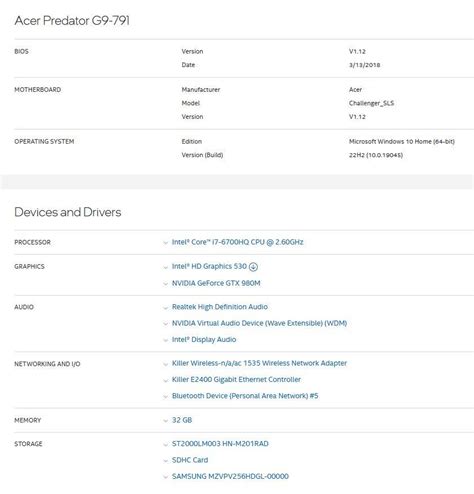Open the Killer Wireless 1535 Network Adapter link
This screenshot has height=494, width=474.
pos(259,363)
